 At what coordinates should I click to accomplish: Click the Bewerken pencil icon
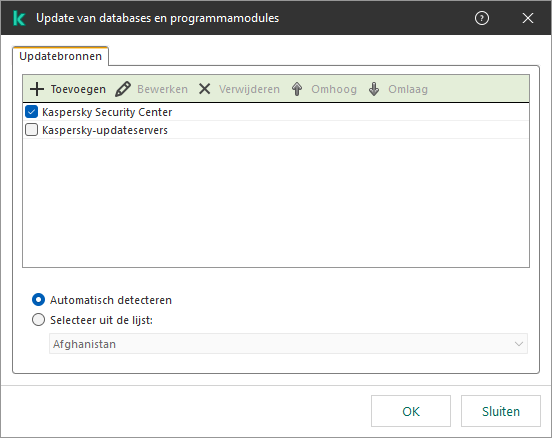pyautogui.click(x=123, y=89)
